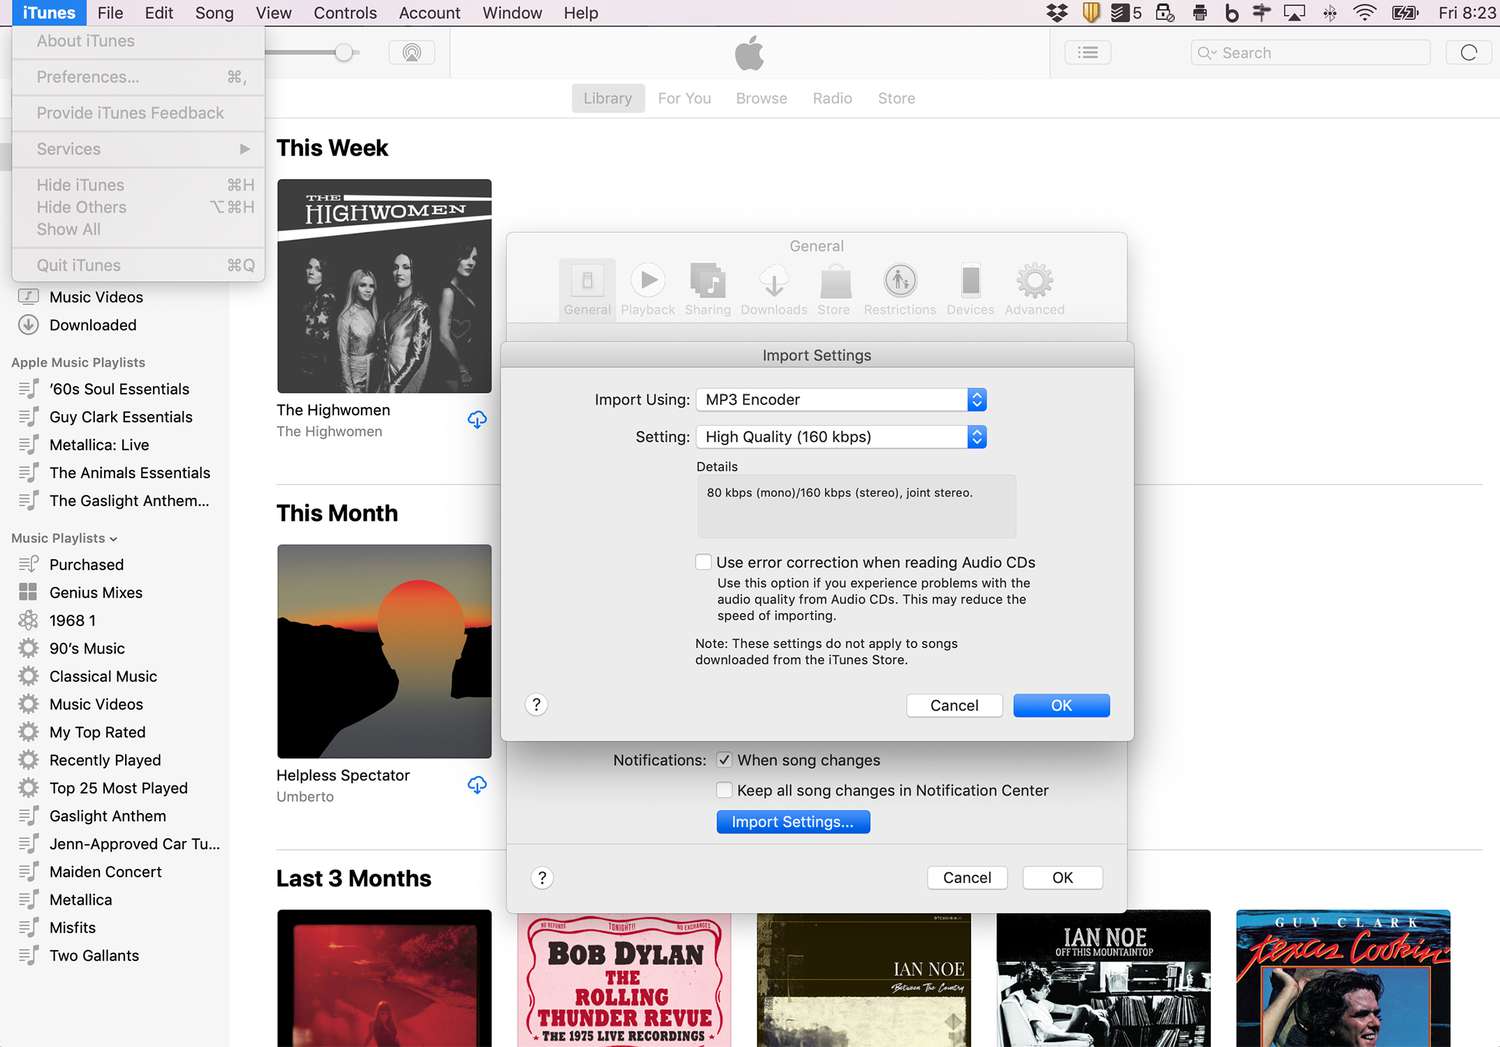Viewport: 1500px width, 1047px height.
Task: Confirm Import Settings with OK button
Action: [1060, 705]
